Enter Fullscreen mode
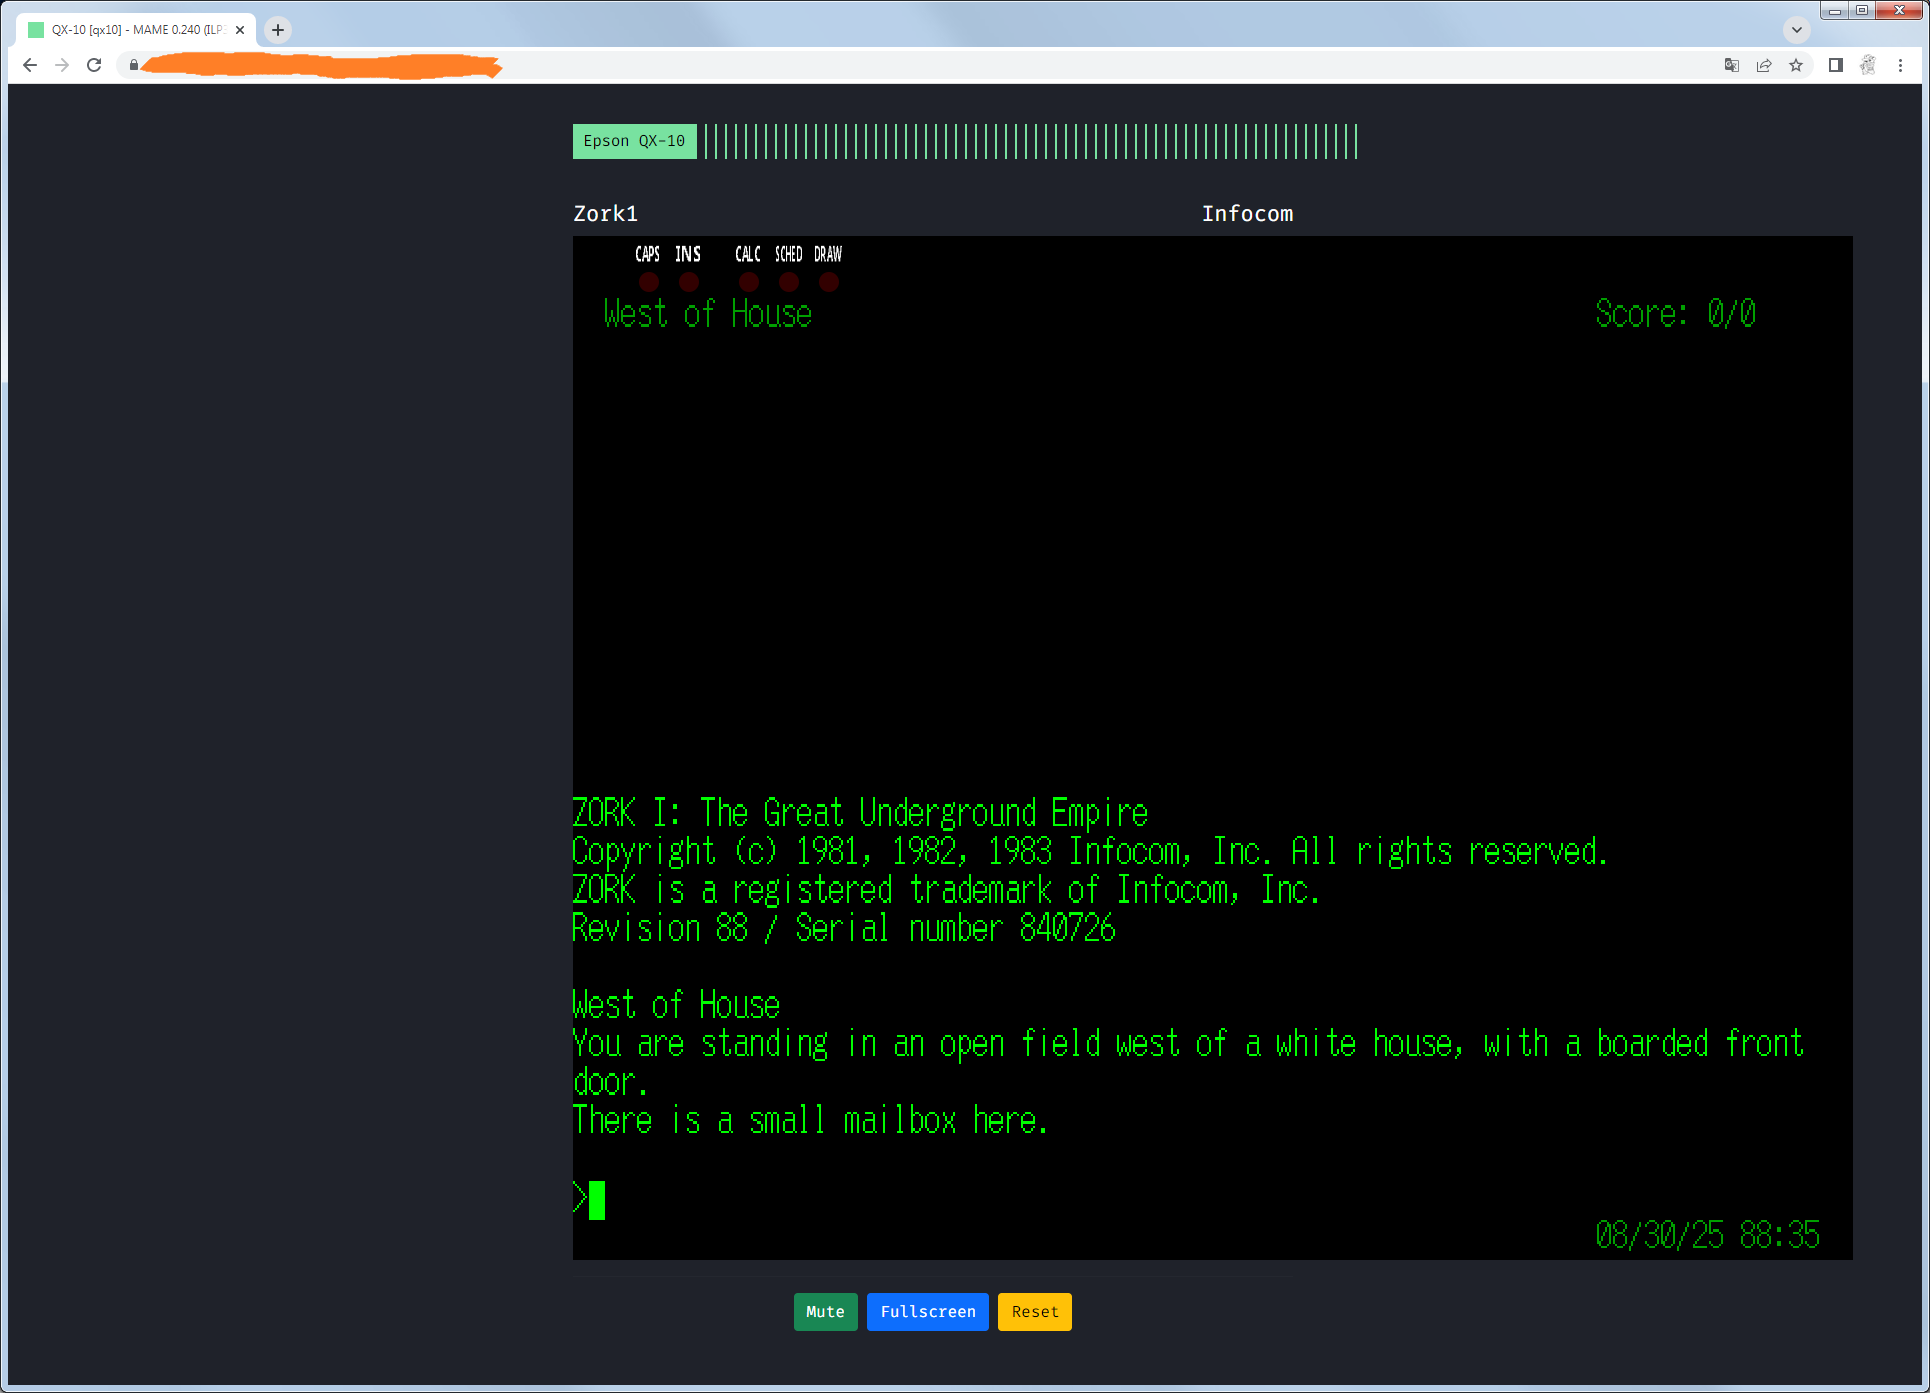1930x1393 pixels. click(927, 1312)
